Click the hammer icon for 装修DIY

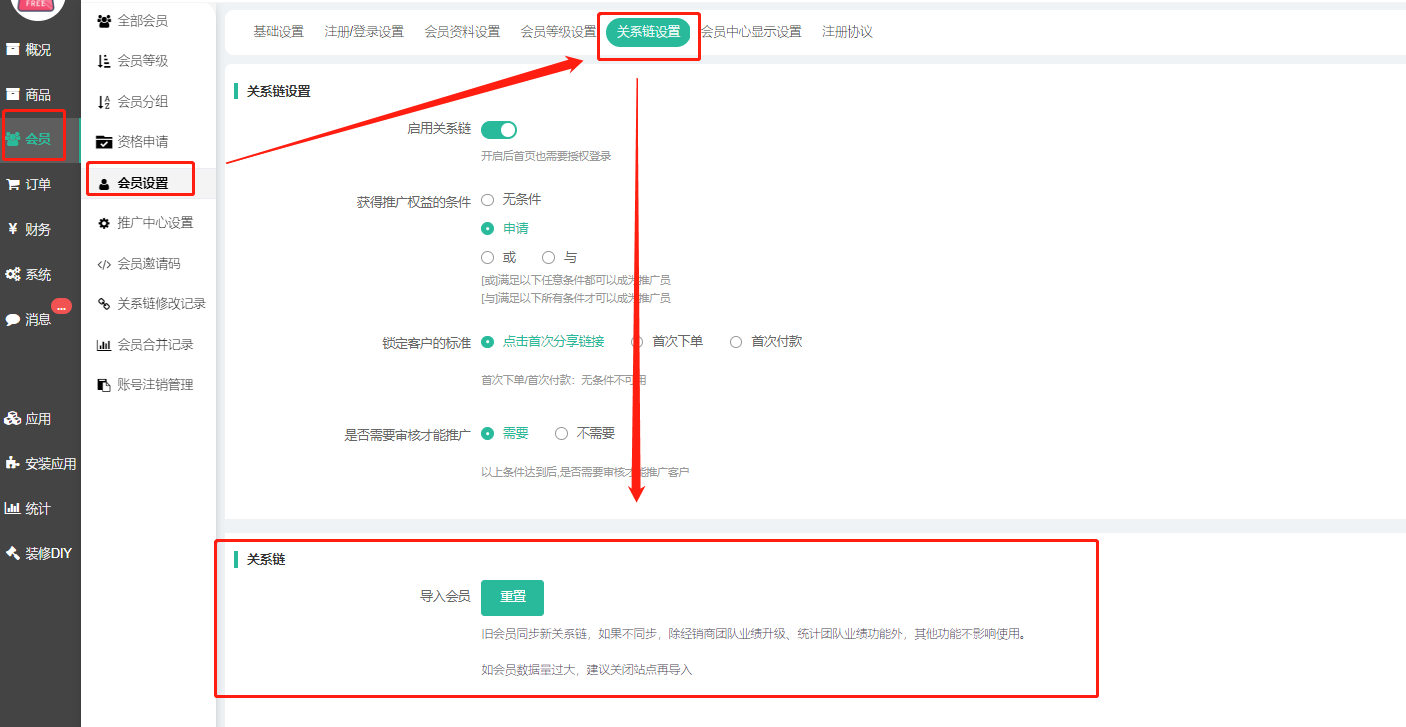13,553
